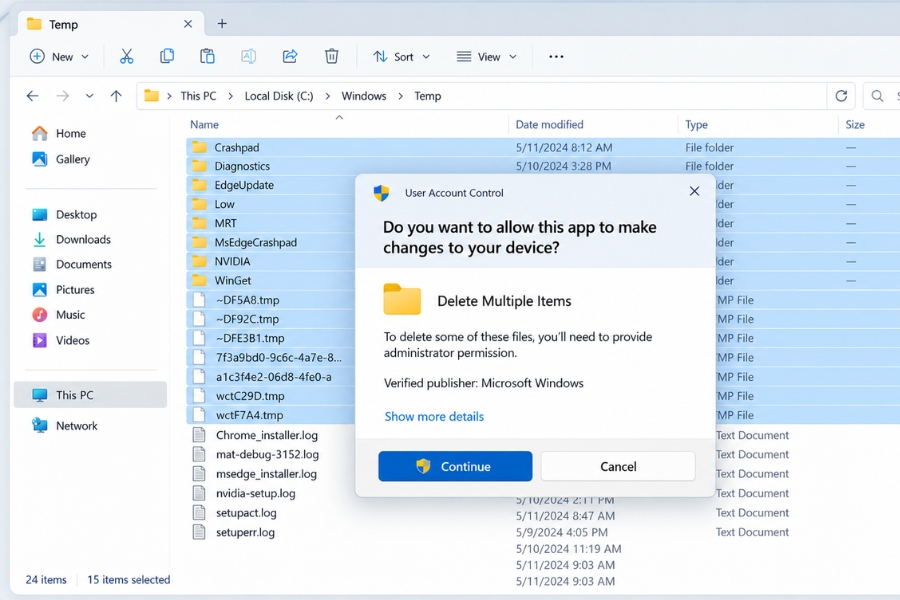This screenshot has width=900, height=600.
Task: Open the See more ellipsis menu
Action: [556, 56]
